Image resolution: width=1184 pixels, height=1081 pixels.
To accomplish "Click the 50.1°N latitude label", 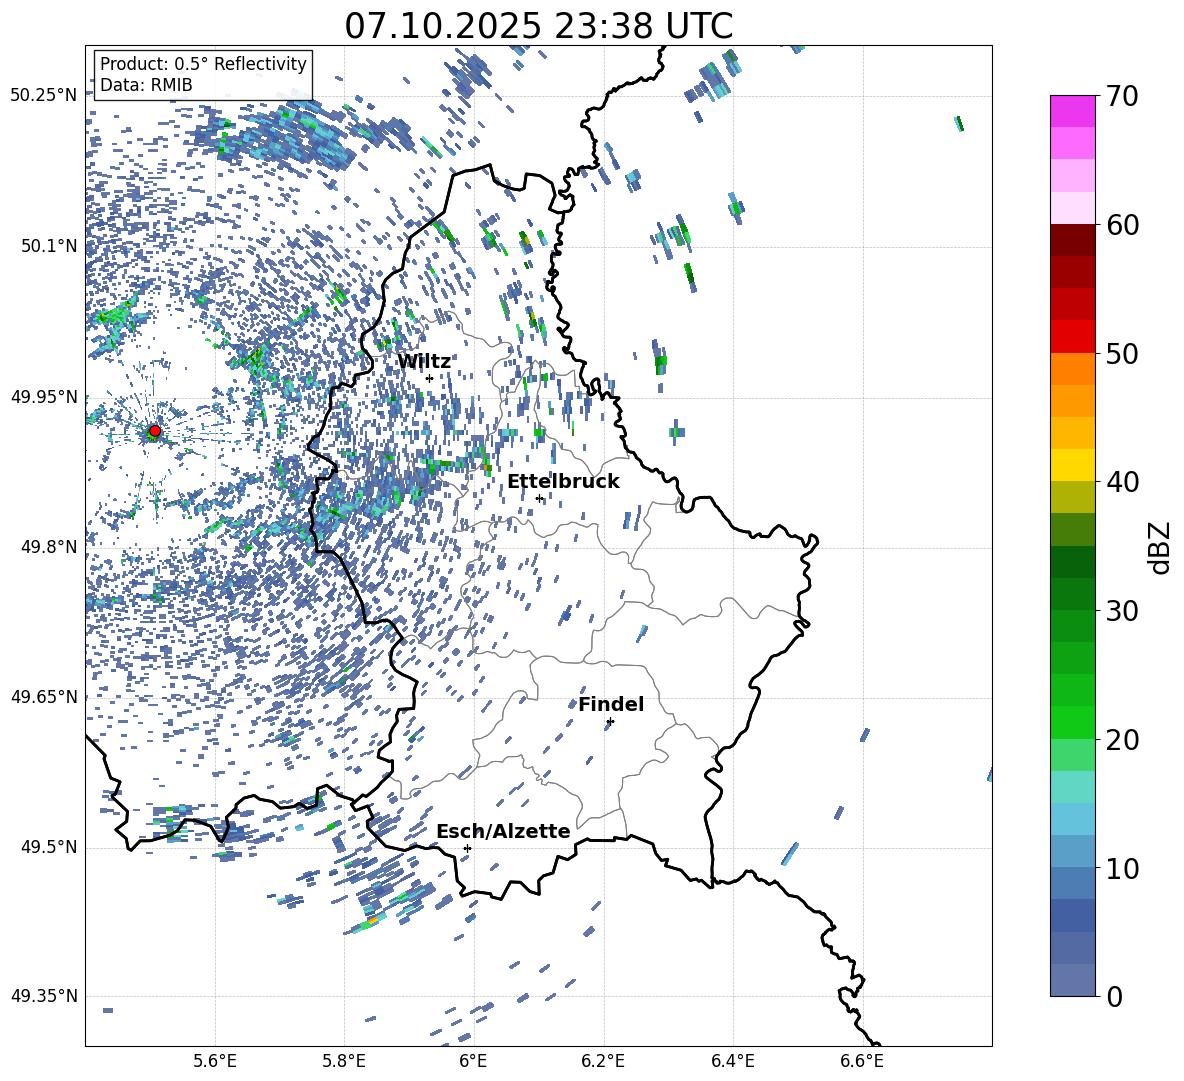I will 50,246.
